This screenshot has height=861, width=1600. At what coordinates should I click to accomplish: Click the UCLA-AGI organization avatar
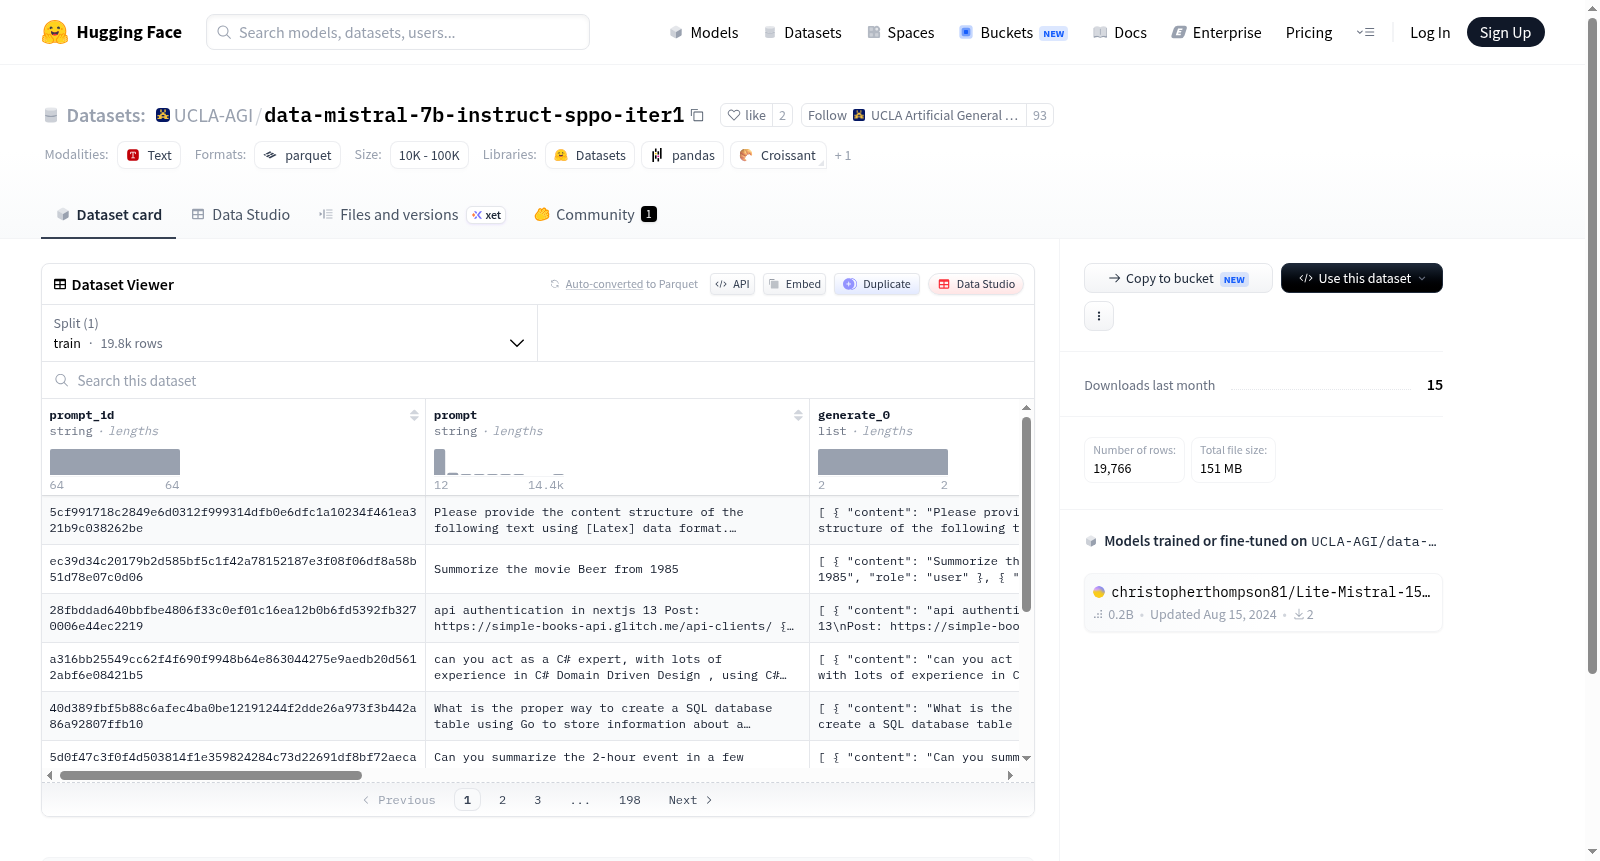[163, 115]
